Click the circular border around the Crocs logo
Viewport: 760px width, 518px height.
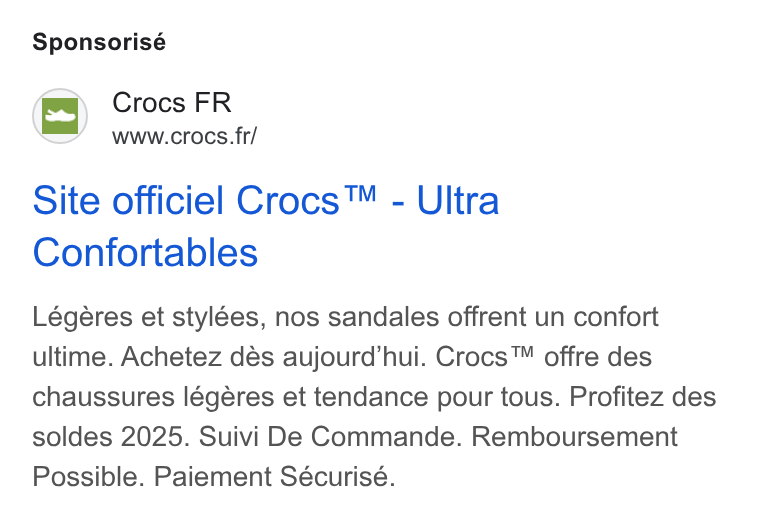click(x=60, y=116)
